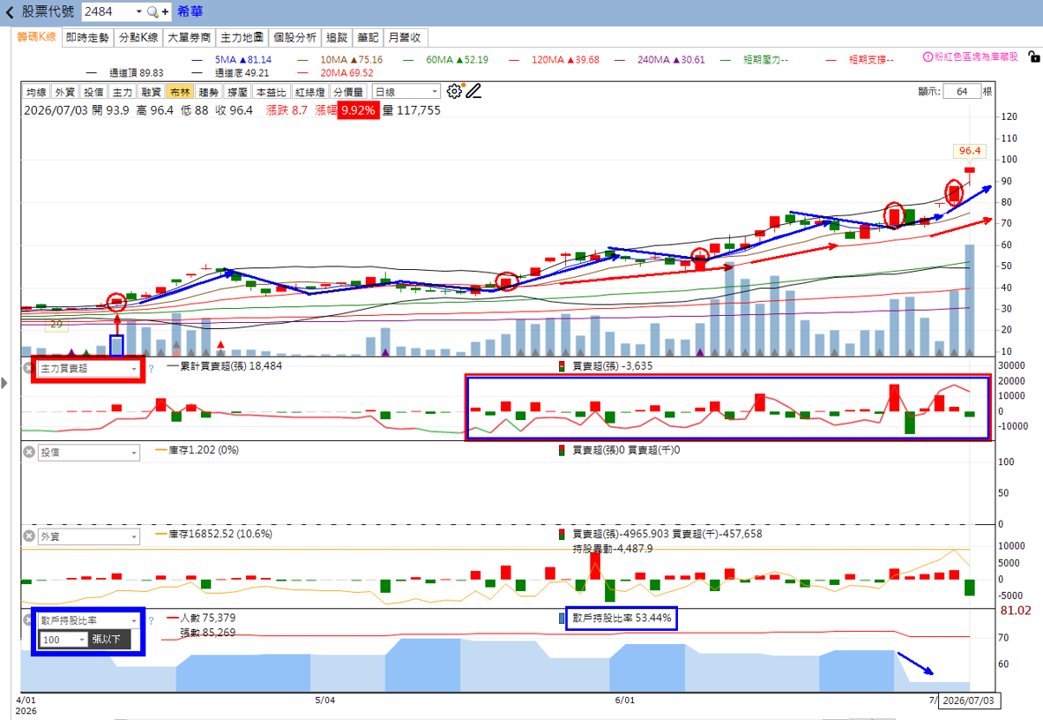This screenshot has width=1043, height=720.
Task: Open help for 散戶持股比率
Action: tap(151, 620)
